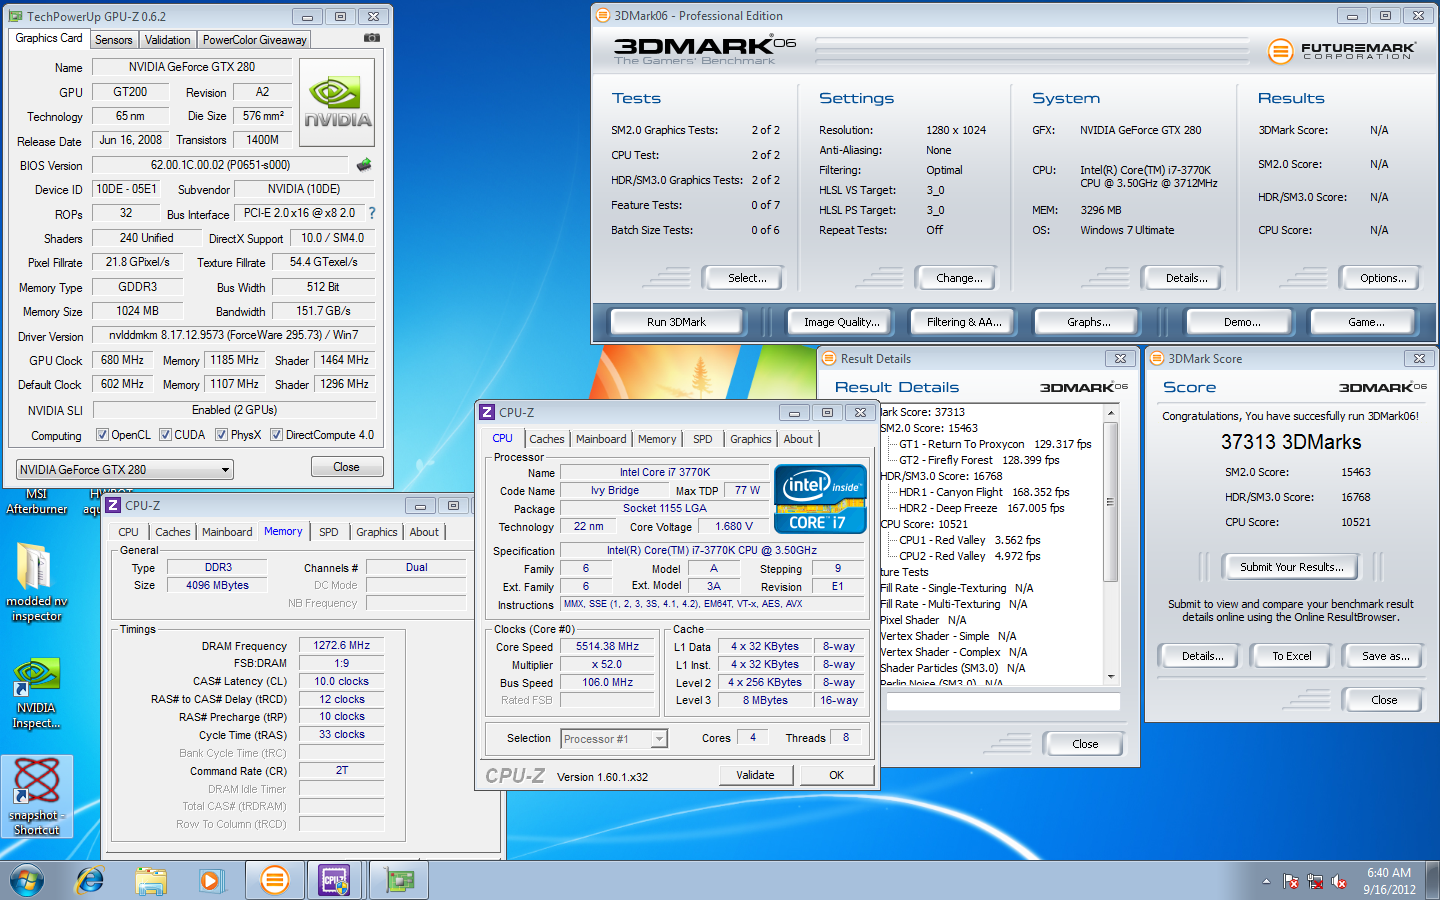Open the PowerColor Giveaway tab
This screenshot has height=900, width=1440.
click(254, 40)
